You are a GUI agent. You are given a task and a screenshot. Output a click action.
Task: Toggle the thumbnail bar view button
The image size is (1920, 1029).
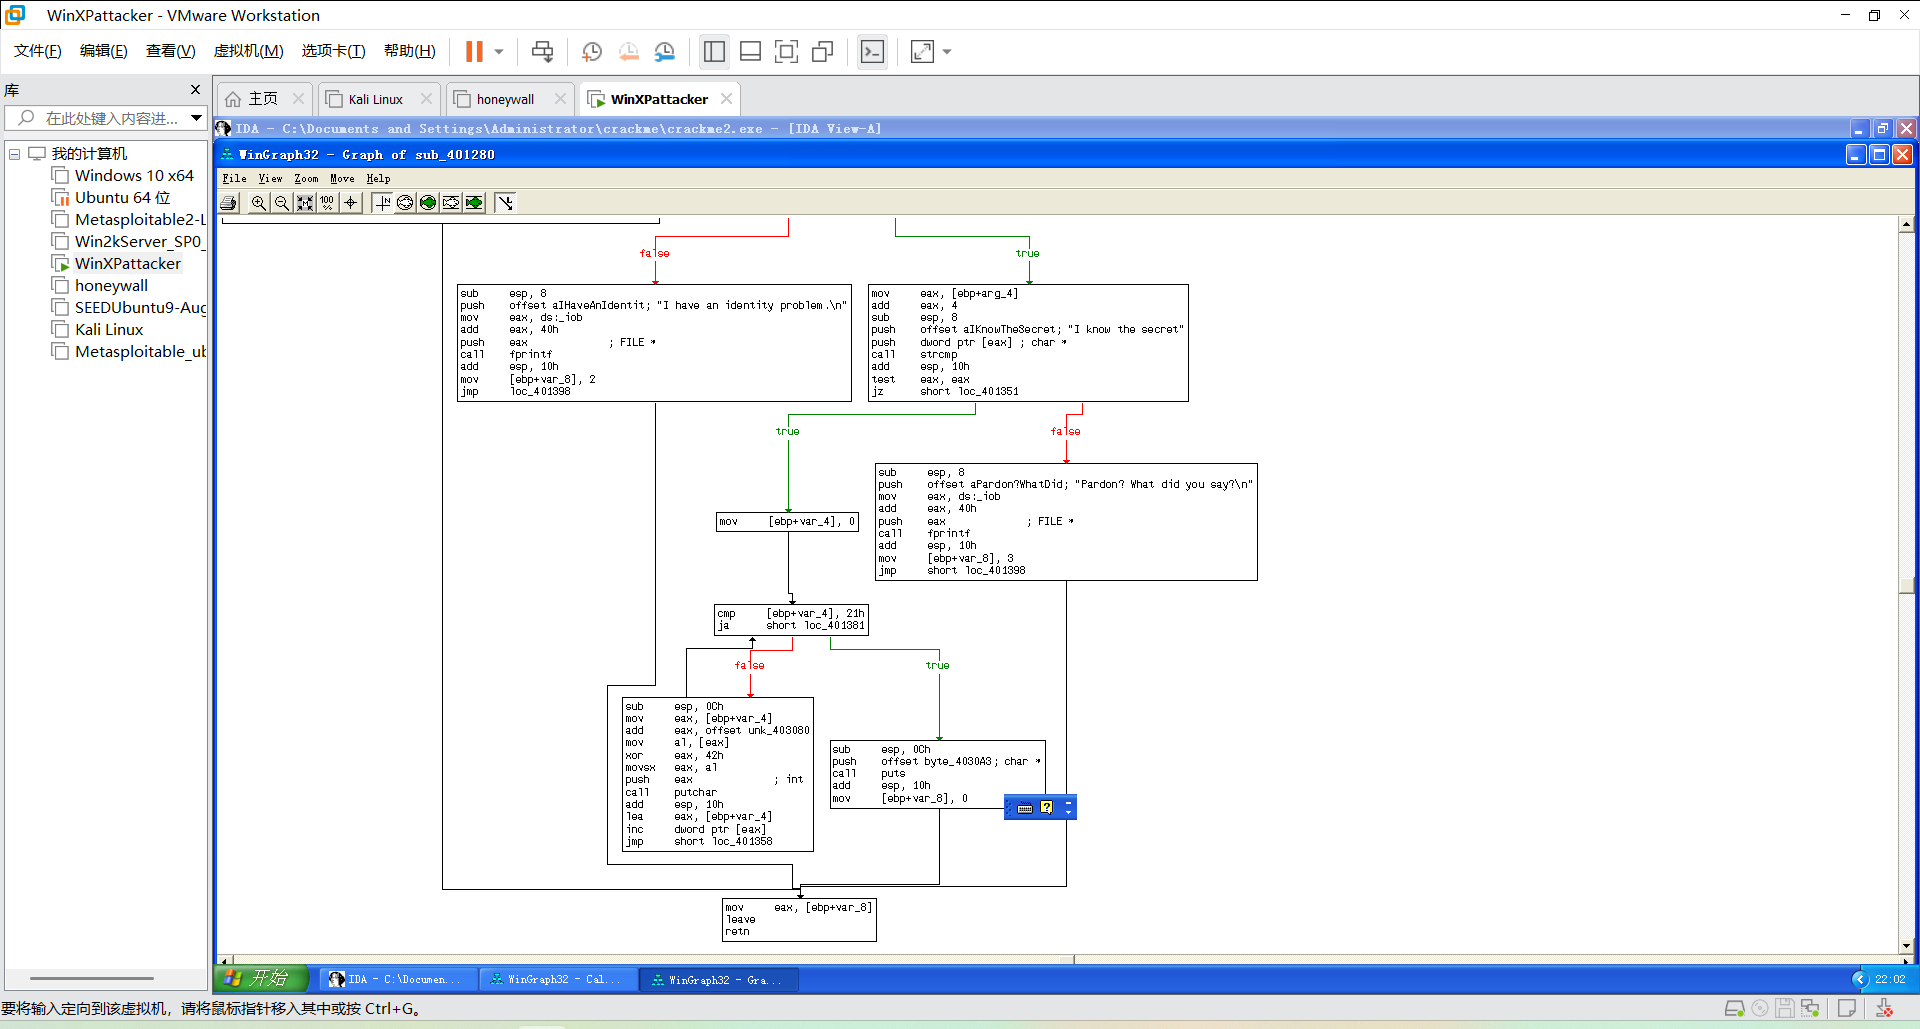750,52
